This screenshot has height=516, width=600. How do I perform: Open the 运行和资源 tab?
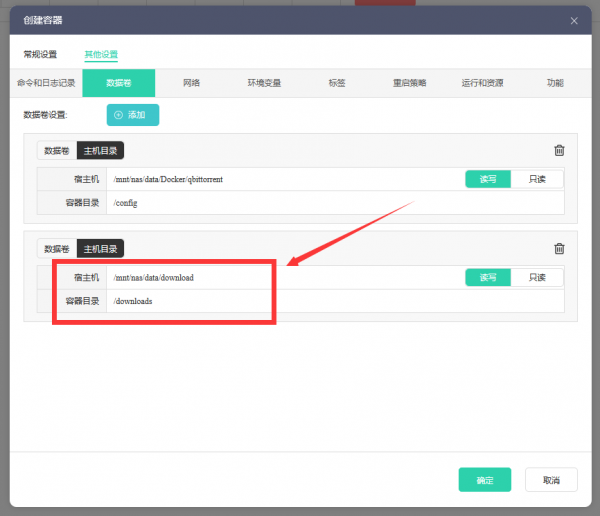(482, 83)
